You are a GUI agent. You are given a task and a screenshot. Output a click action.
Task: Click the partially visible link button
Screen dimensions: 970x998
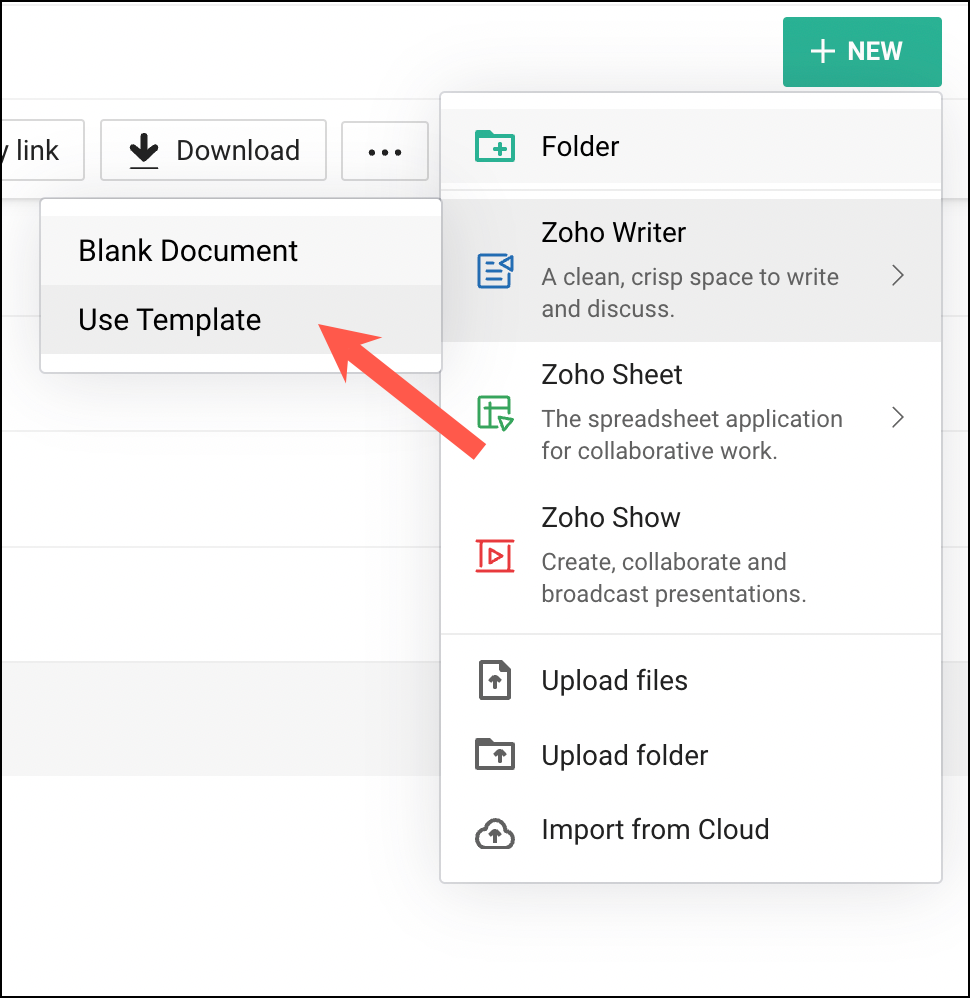coord(42,150)
